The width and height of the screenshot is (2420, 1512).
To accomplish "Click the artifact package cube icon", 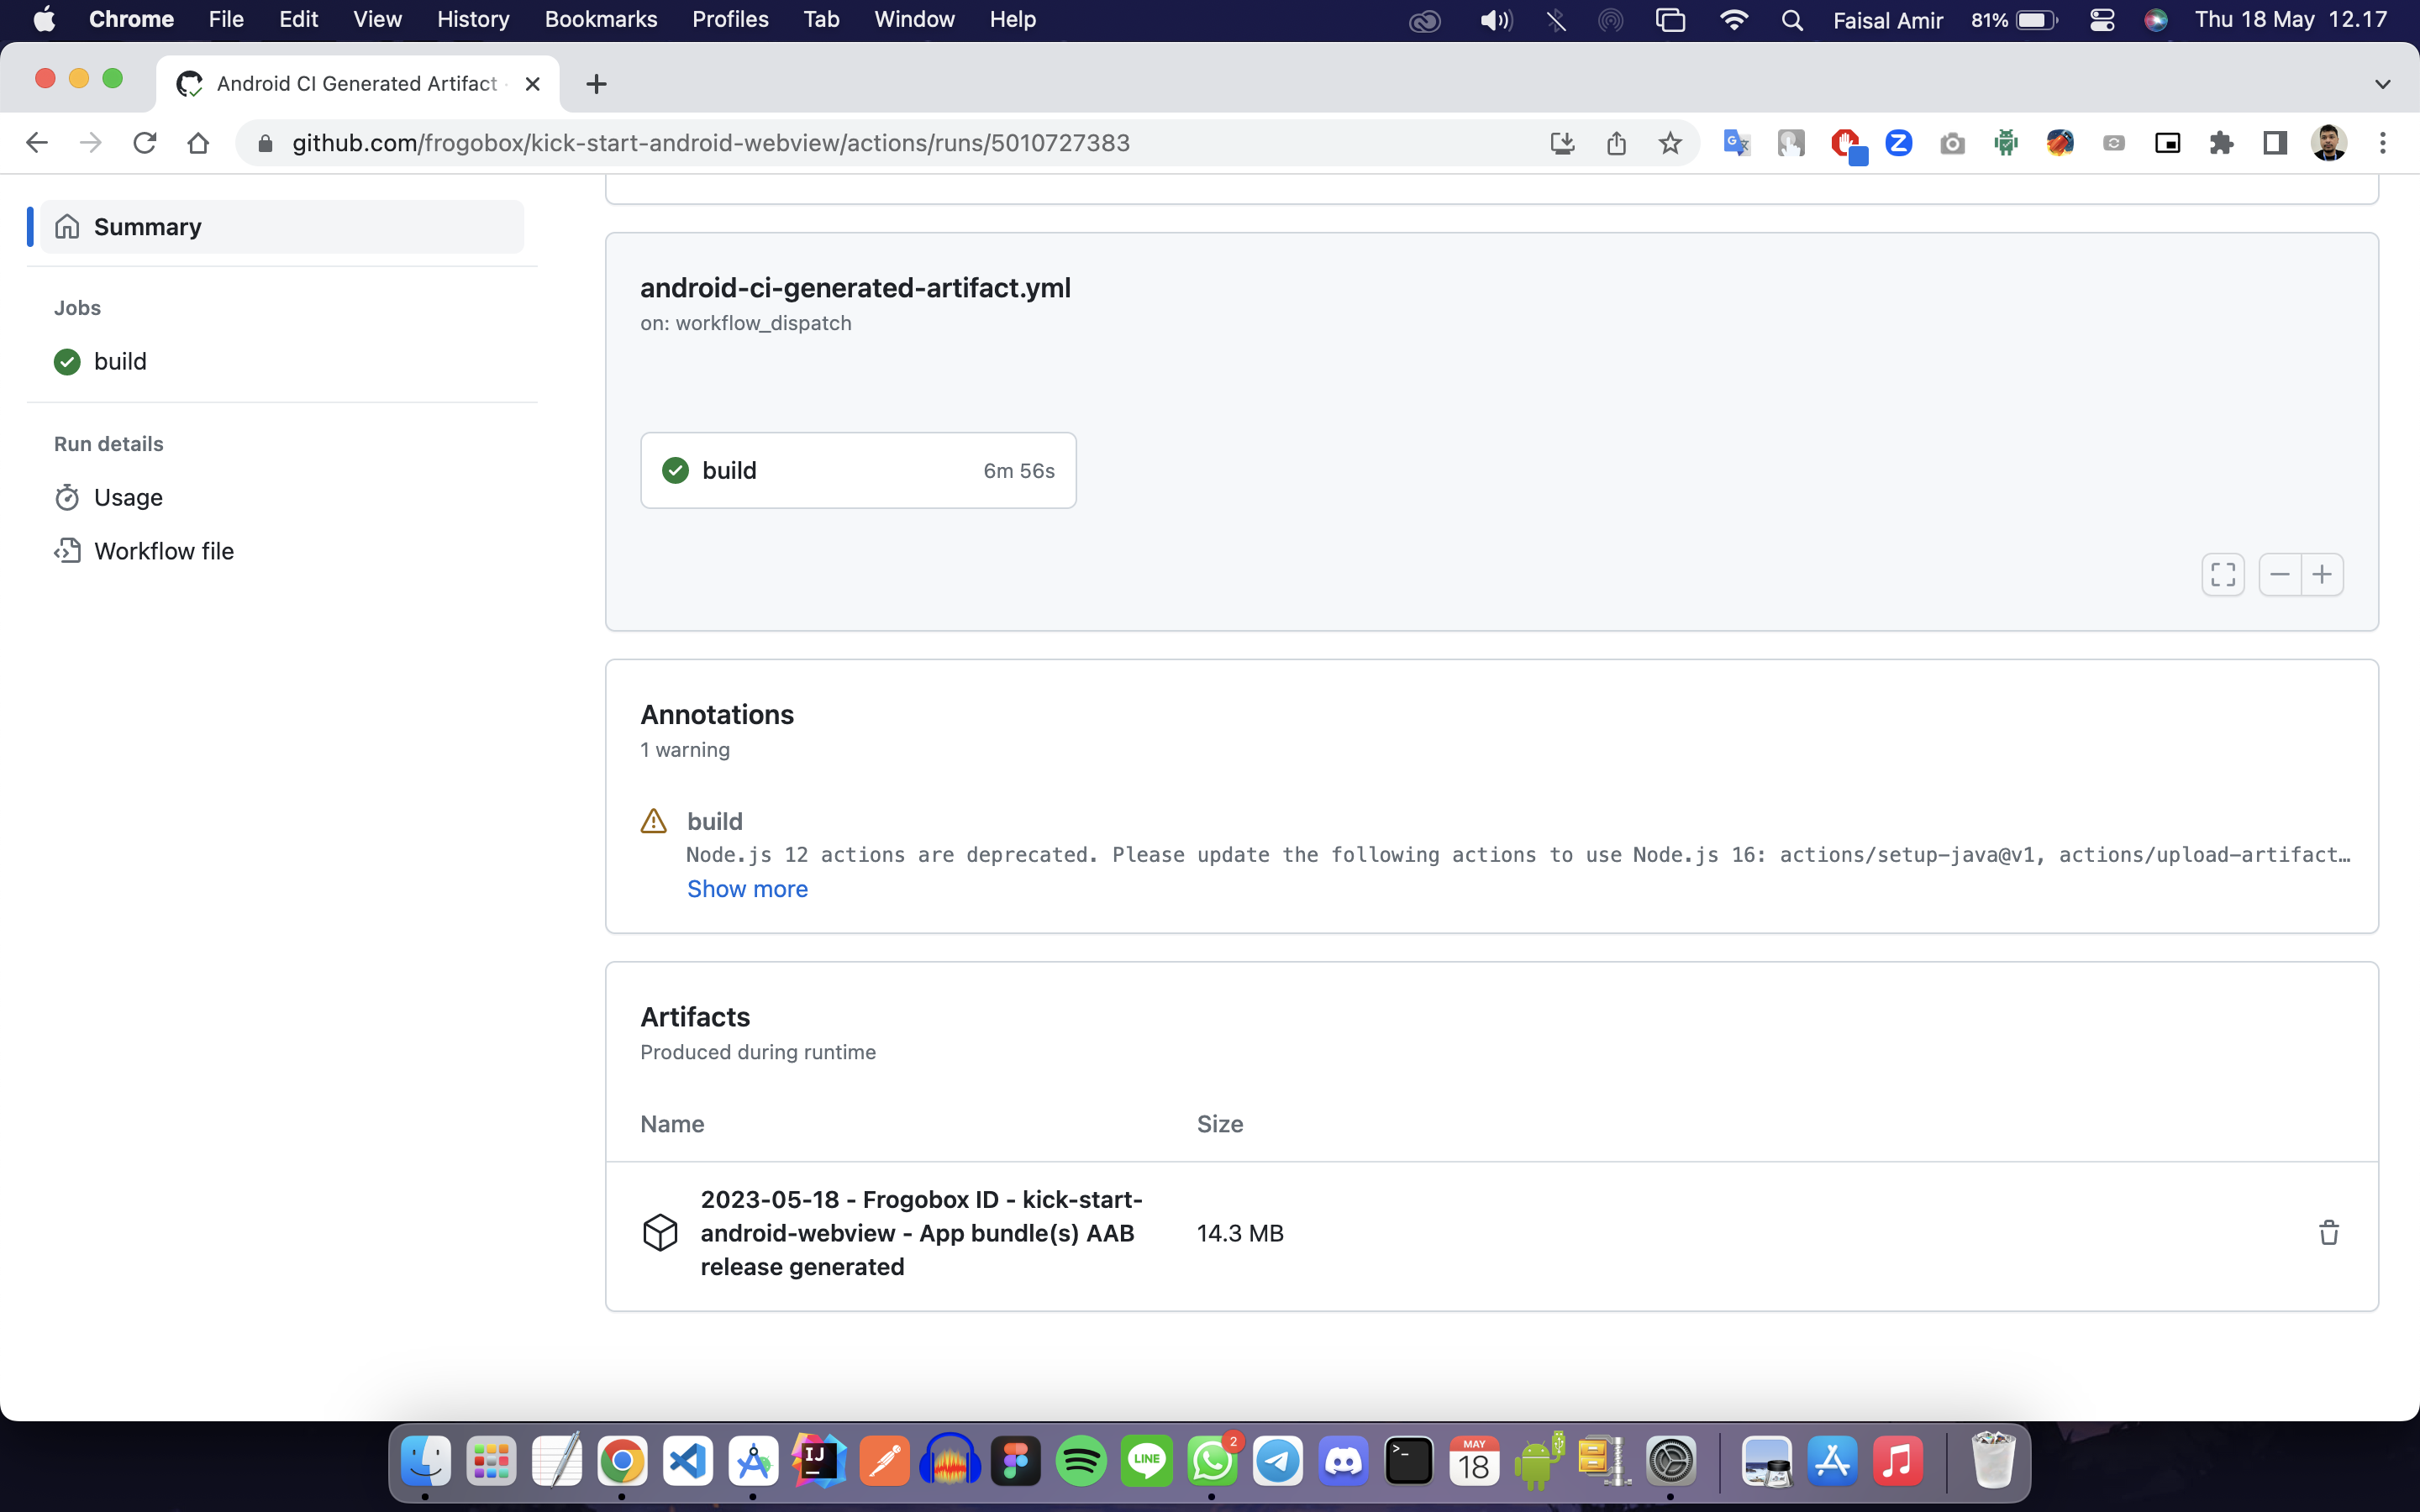I will [660, 1232].
